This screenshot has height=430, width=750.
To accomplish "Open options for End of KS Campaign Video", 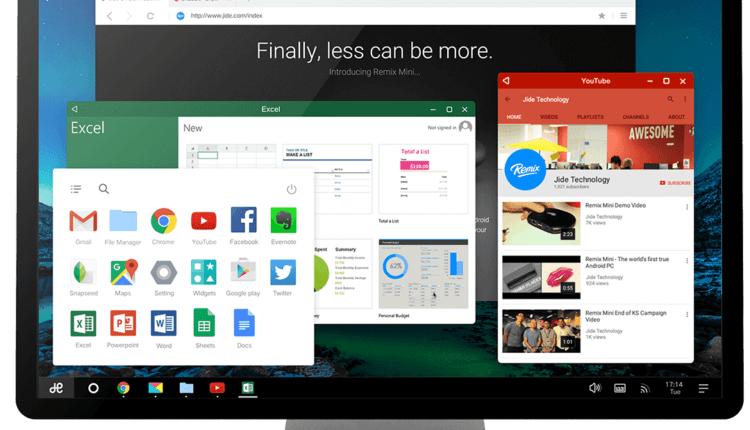I will tap(687, 315).
